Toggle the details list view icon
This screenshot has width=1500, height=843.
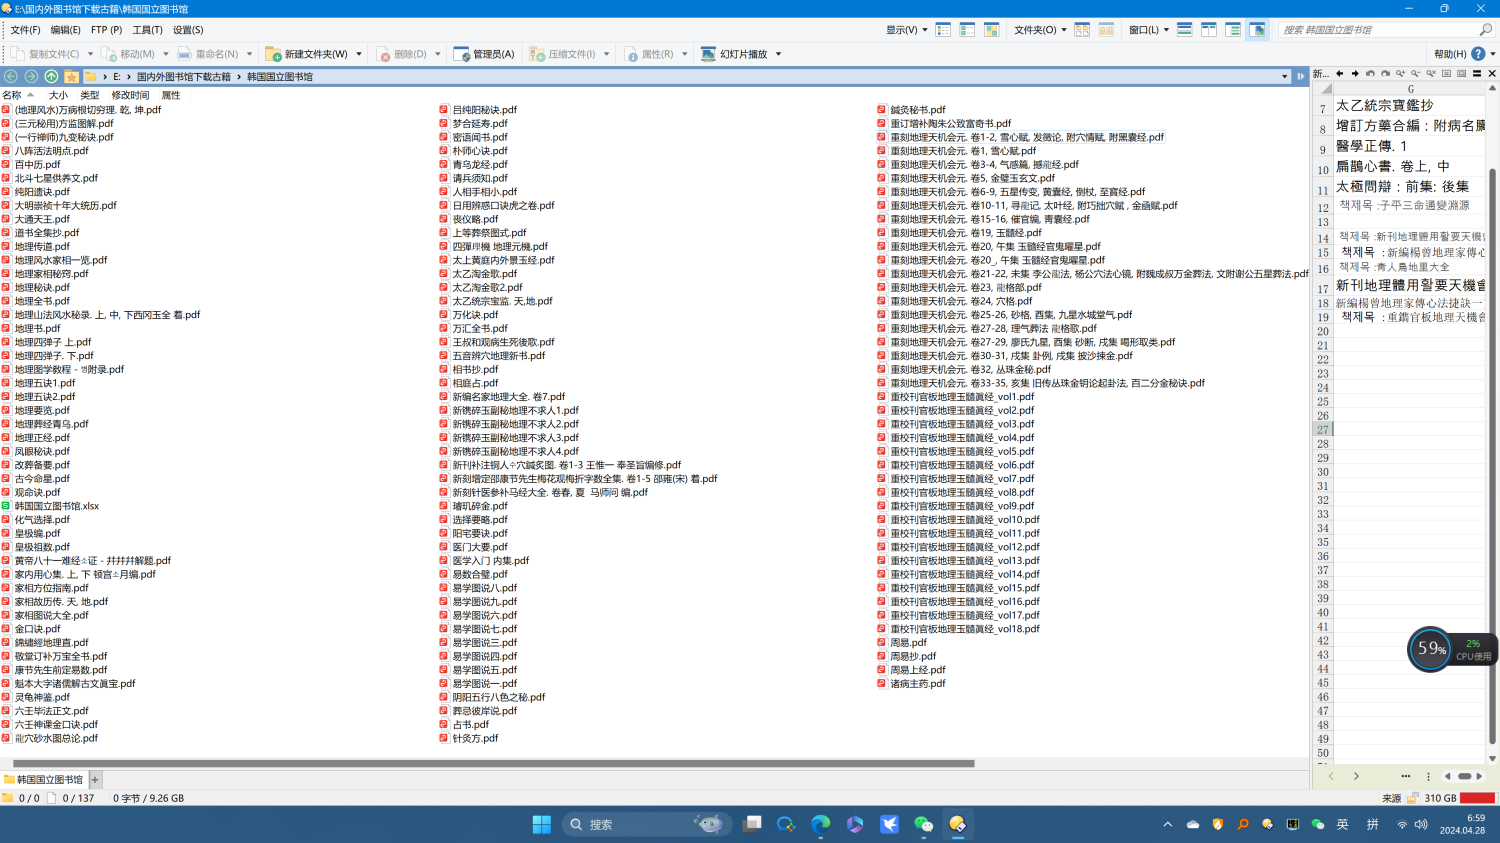943,30
